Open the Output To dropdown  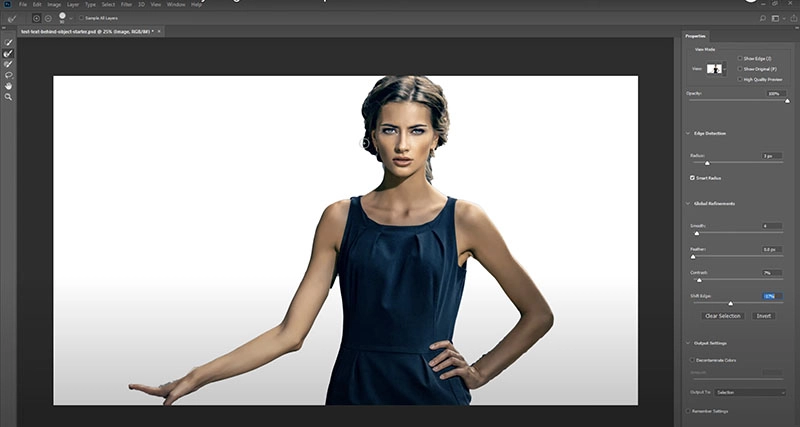click(x=750, y=392)
